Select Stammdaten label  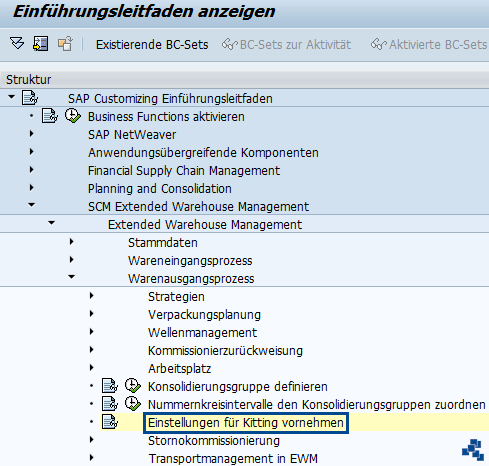pos(163,243)
